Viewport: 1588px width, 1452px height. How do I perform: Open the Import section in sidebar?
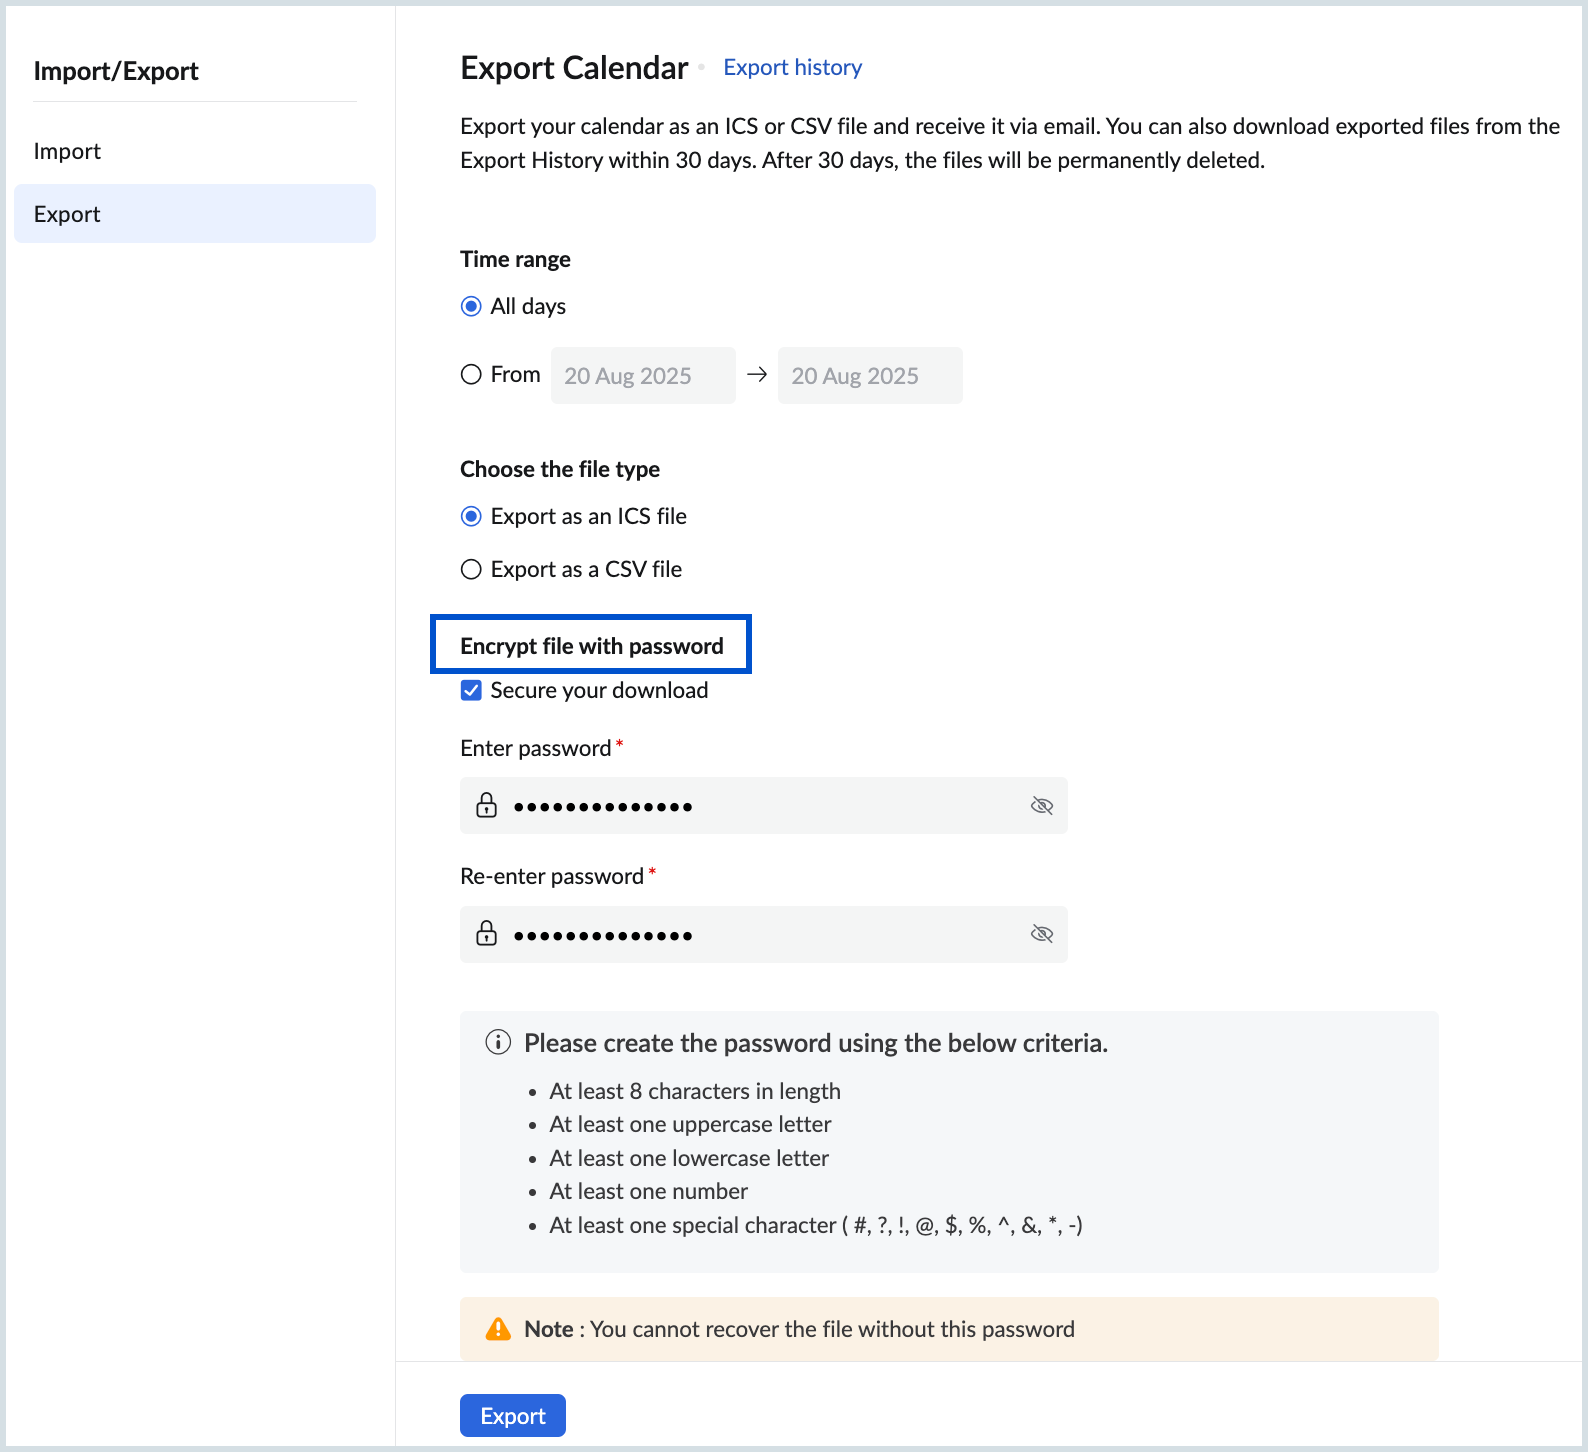tap(67, 151)
